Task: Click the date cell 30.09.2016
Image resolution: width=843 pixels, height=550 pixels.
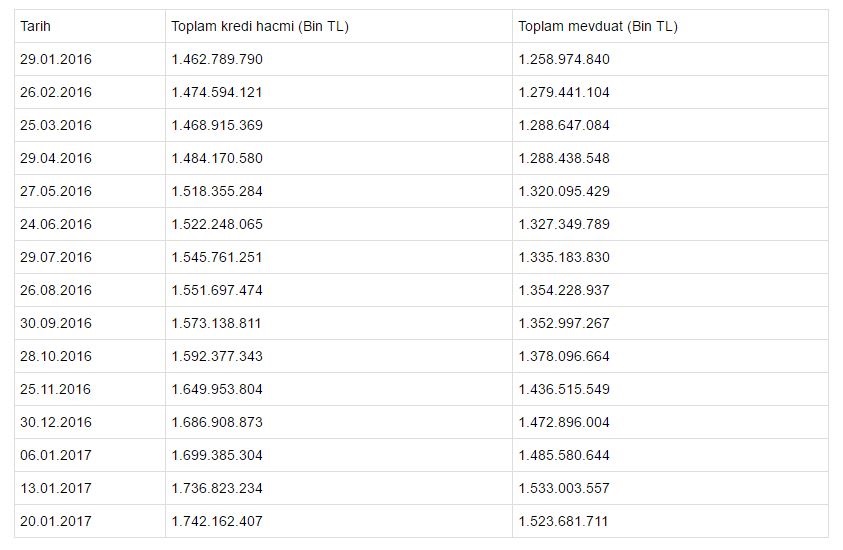Action: 56,324
